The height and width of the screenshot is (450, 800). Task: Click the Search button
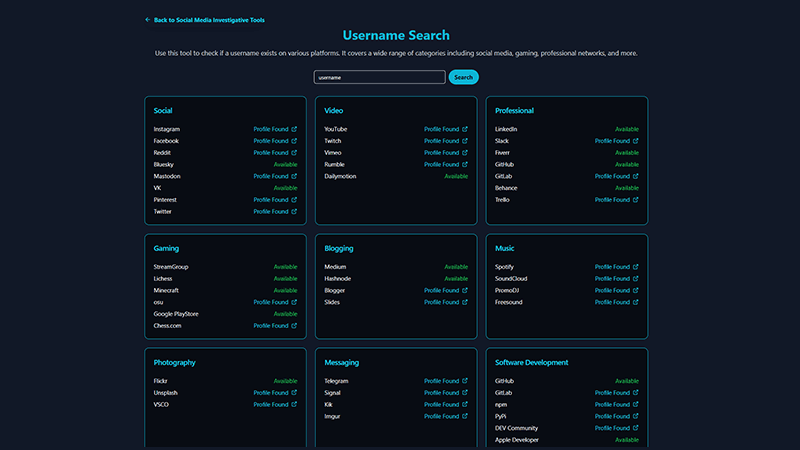(x=463, y=77)
